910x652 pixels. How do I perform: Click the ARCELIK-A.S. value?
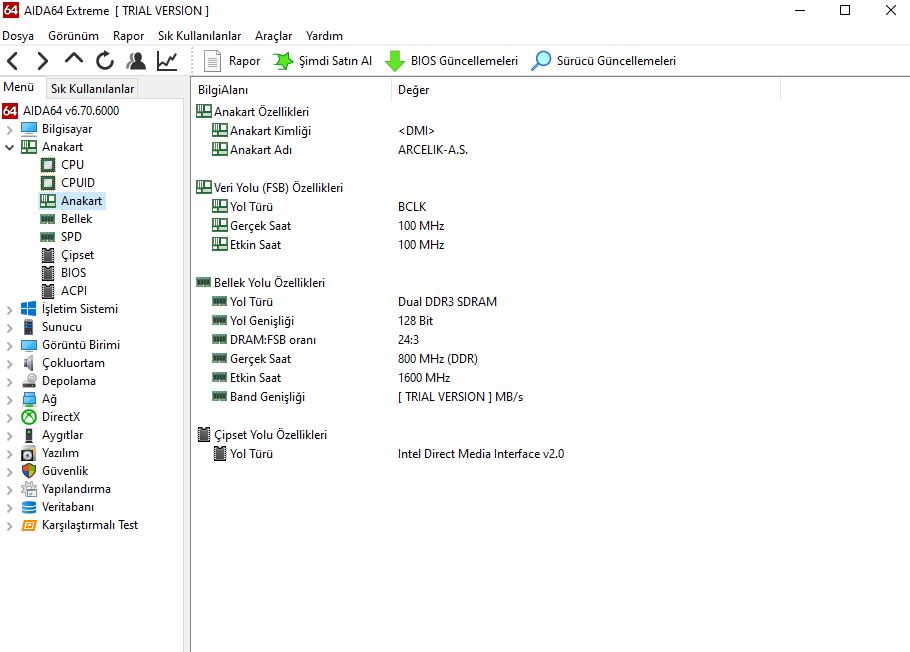(433, 150)
